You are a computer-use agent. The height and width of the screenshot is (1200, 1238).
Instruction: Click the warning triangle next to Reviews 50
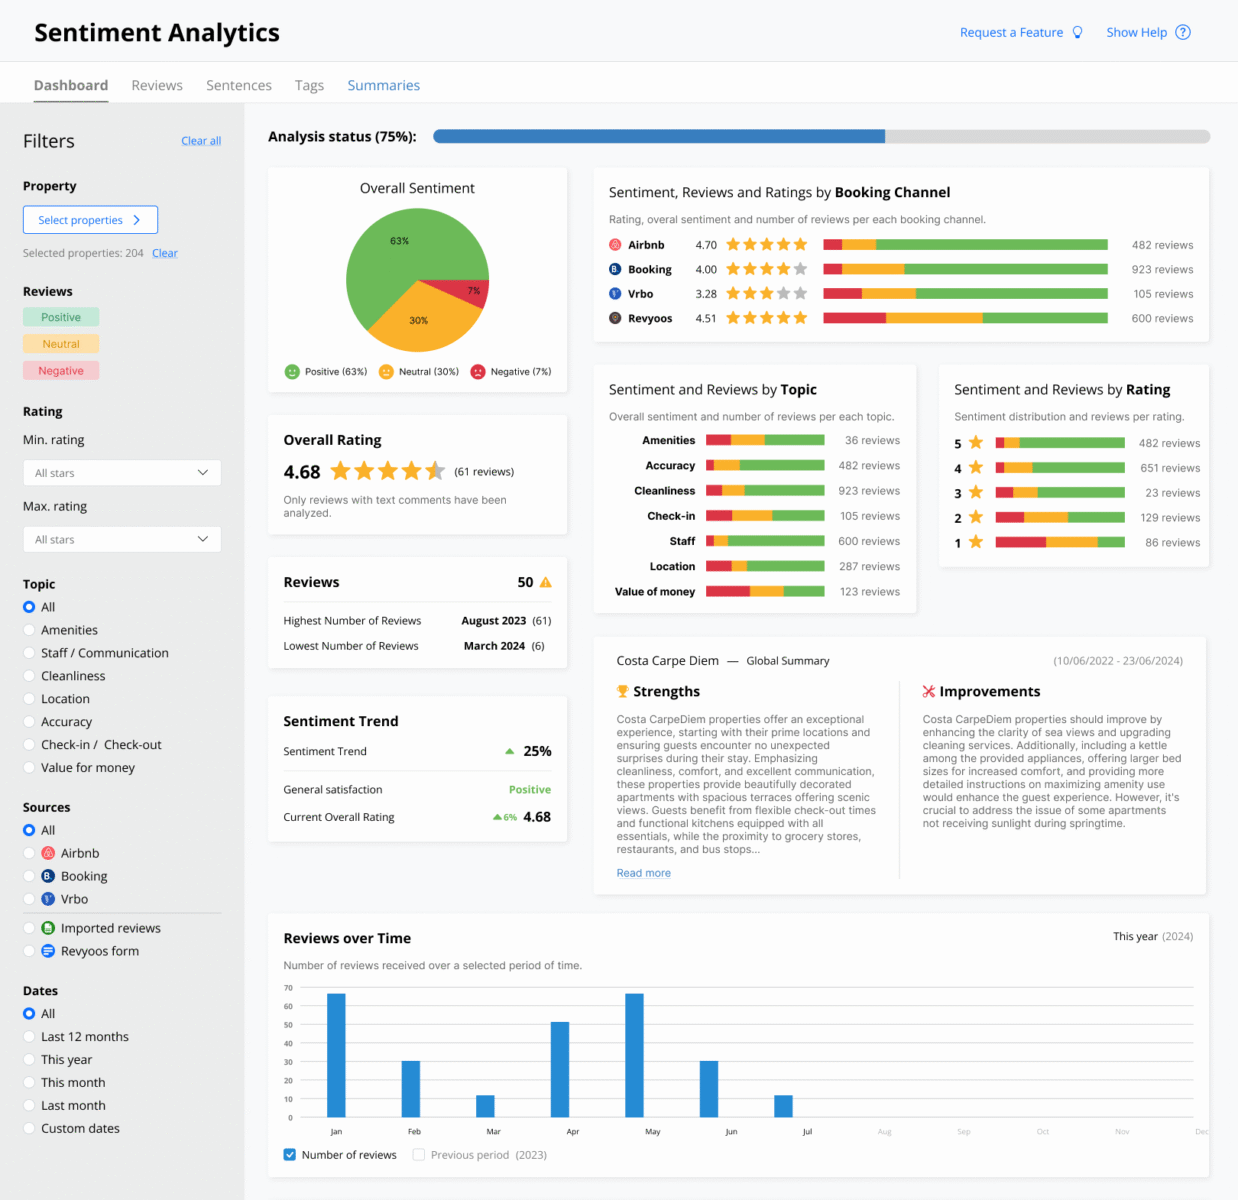click(x=546, y=582)
